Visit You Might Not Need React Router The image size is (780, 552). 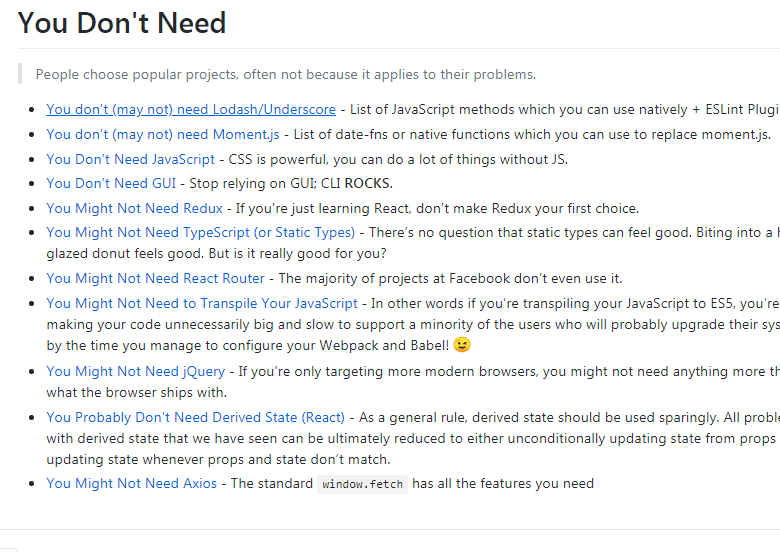click(155, 278)
